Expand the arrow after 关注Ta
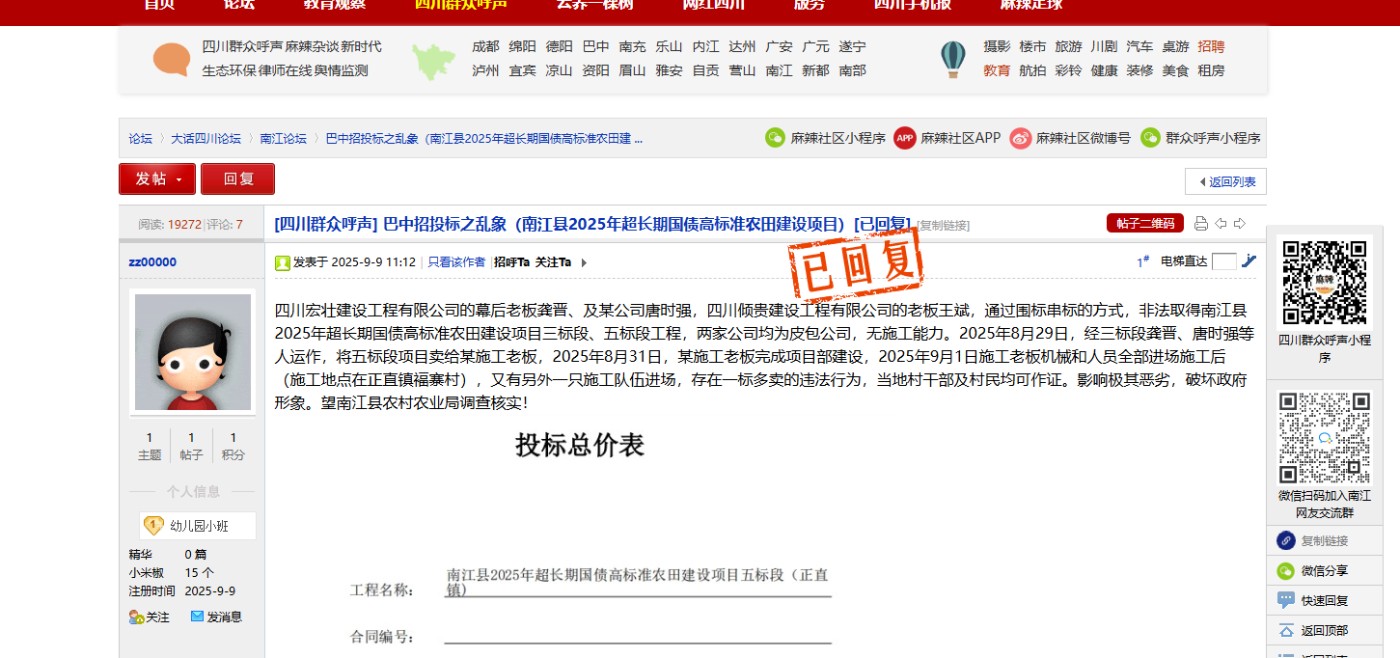Viewport: 1400px width, 658px height. (x=584, y=263)
